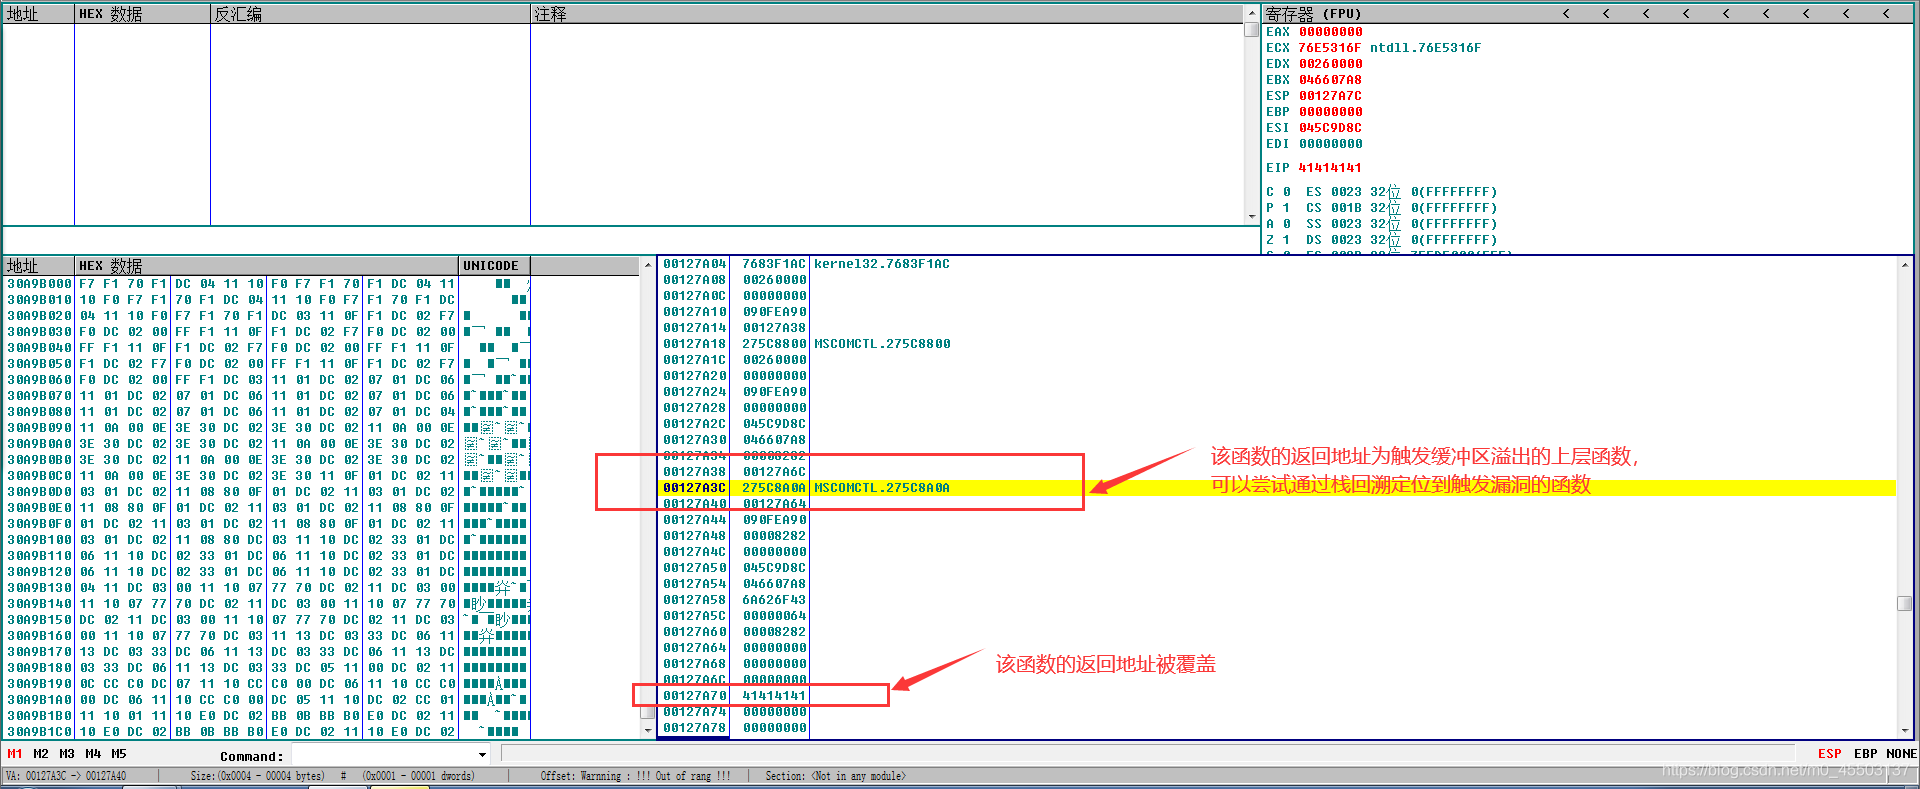The height and width of the screenshot is (789, 1920).
Task: Click the disassembly pane scroll up arrow
Action: pyautogui.click(x=1251, y=14)
